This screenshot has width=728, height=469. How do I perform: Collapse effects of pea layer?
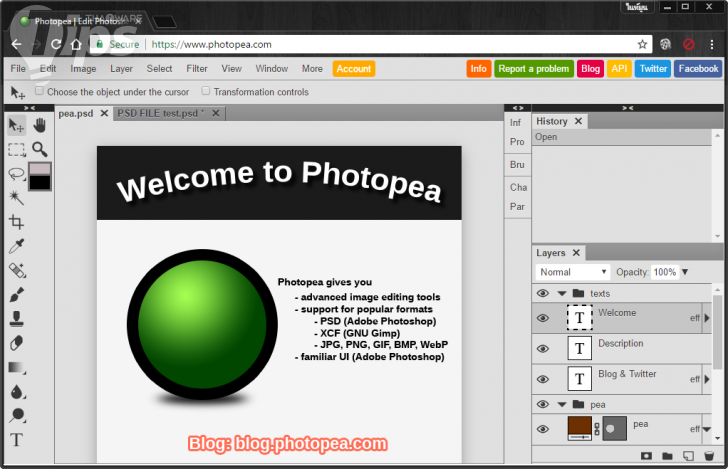point(707,429)
